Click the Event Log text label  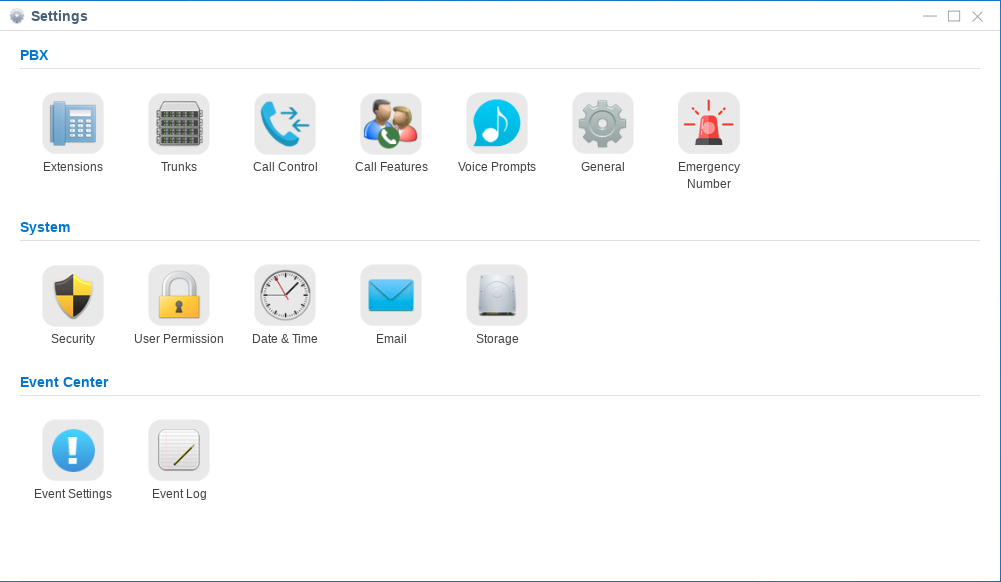179,494
